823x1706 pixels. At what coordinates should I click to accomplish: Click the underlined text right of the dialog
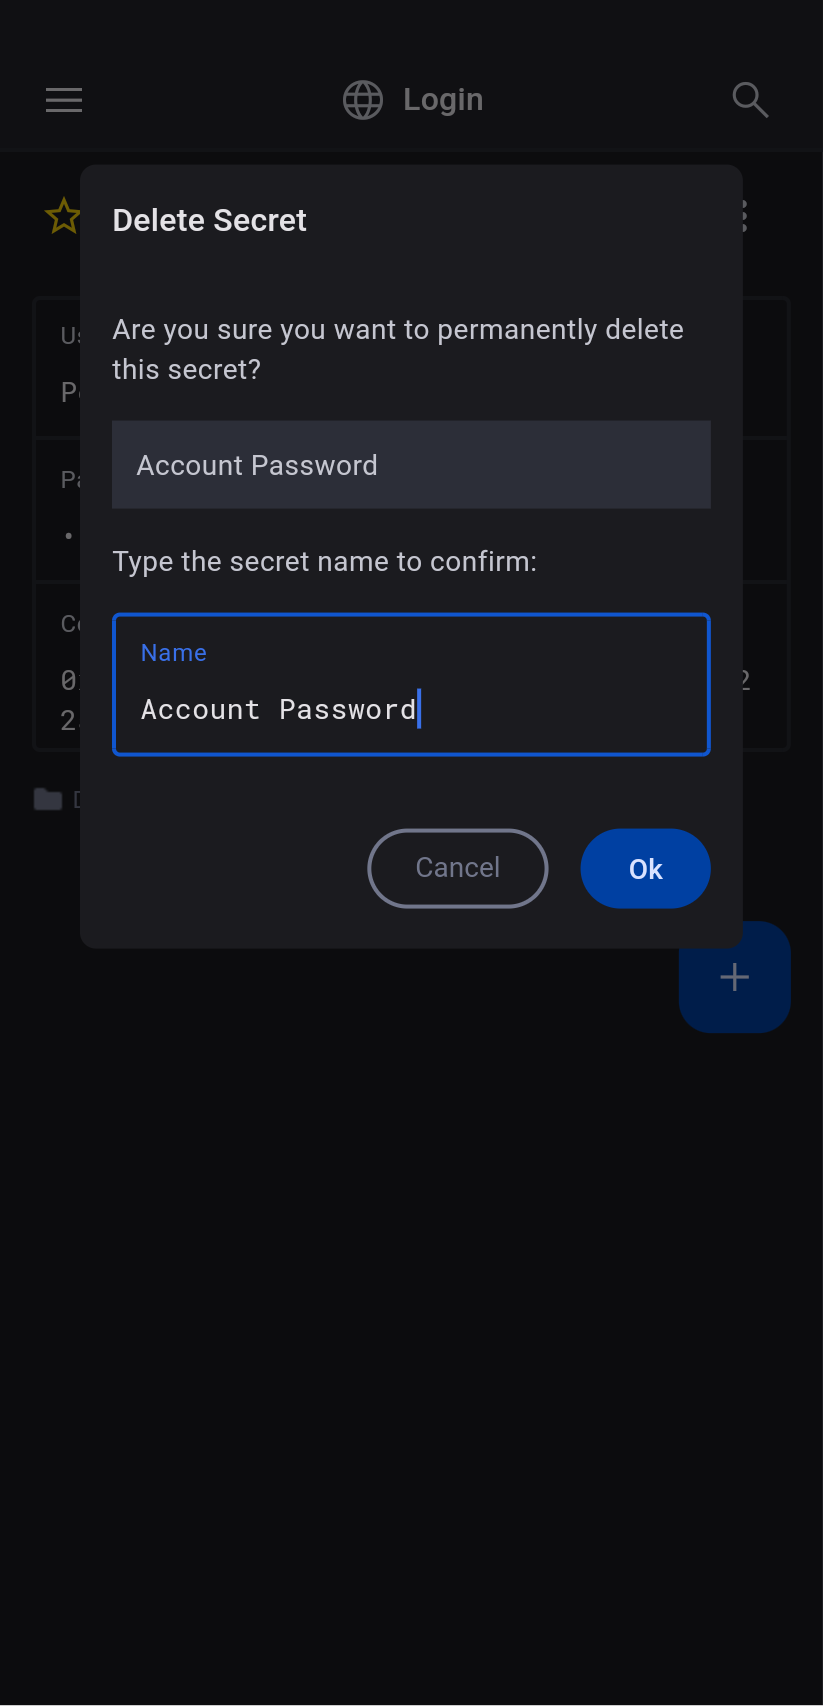tap(745, 680)
